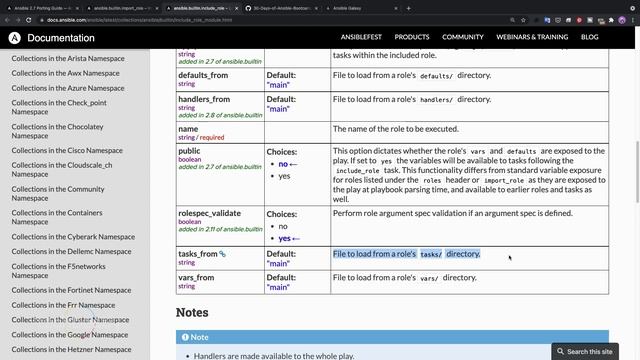Open the COMMUNITY menu item

click(463, 37)
